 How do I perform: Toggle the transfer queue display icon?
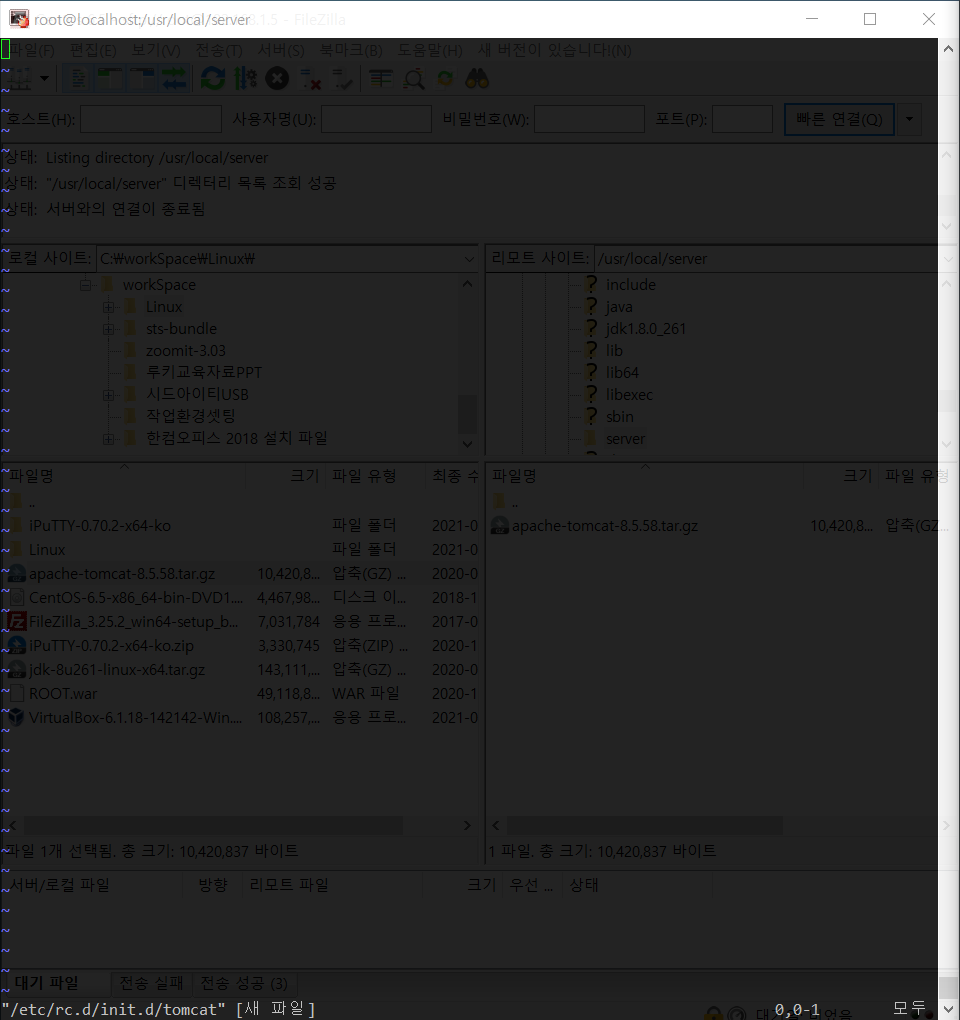(x=174, y=79)
